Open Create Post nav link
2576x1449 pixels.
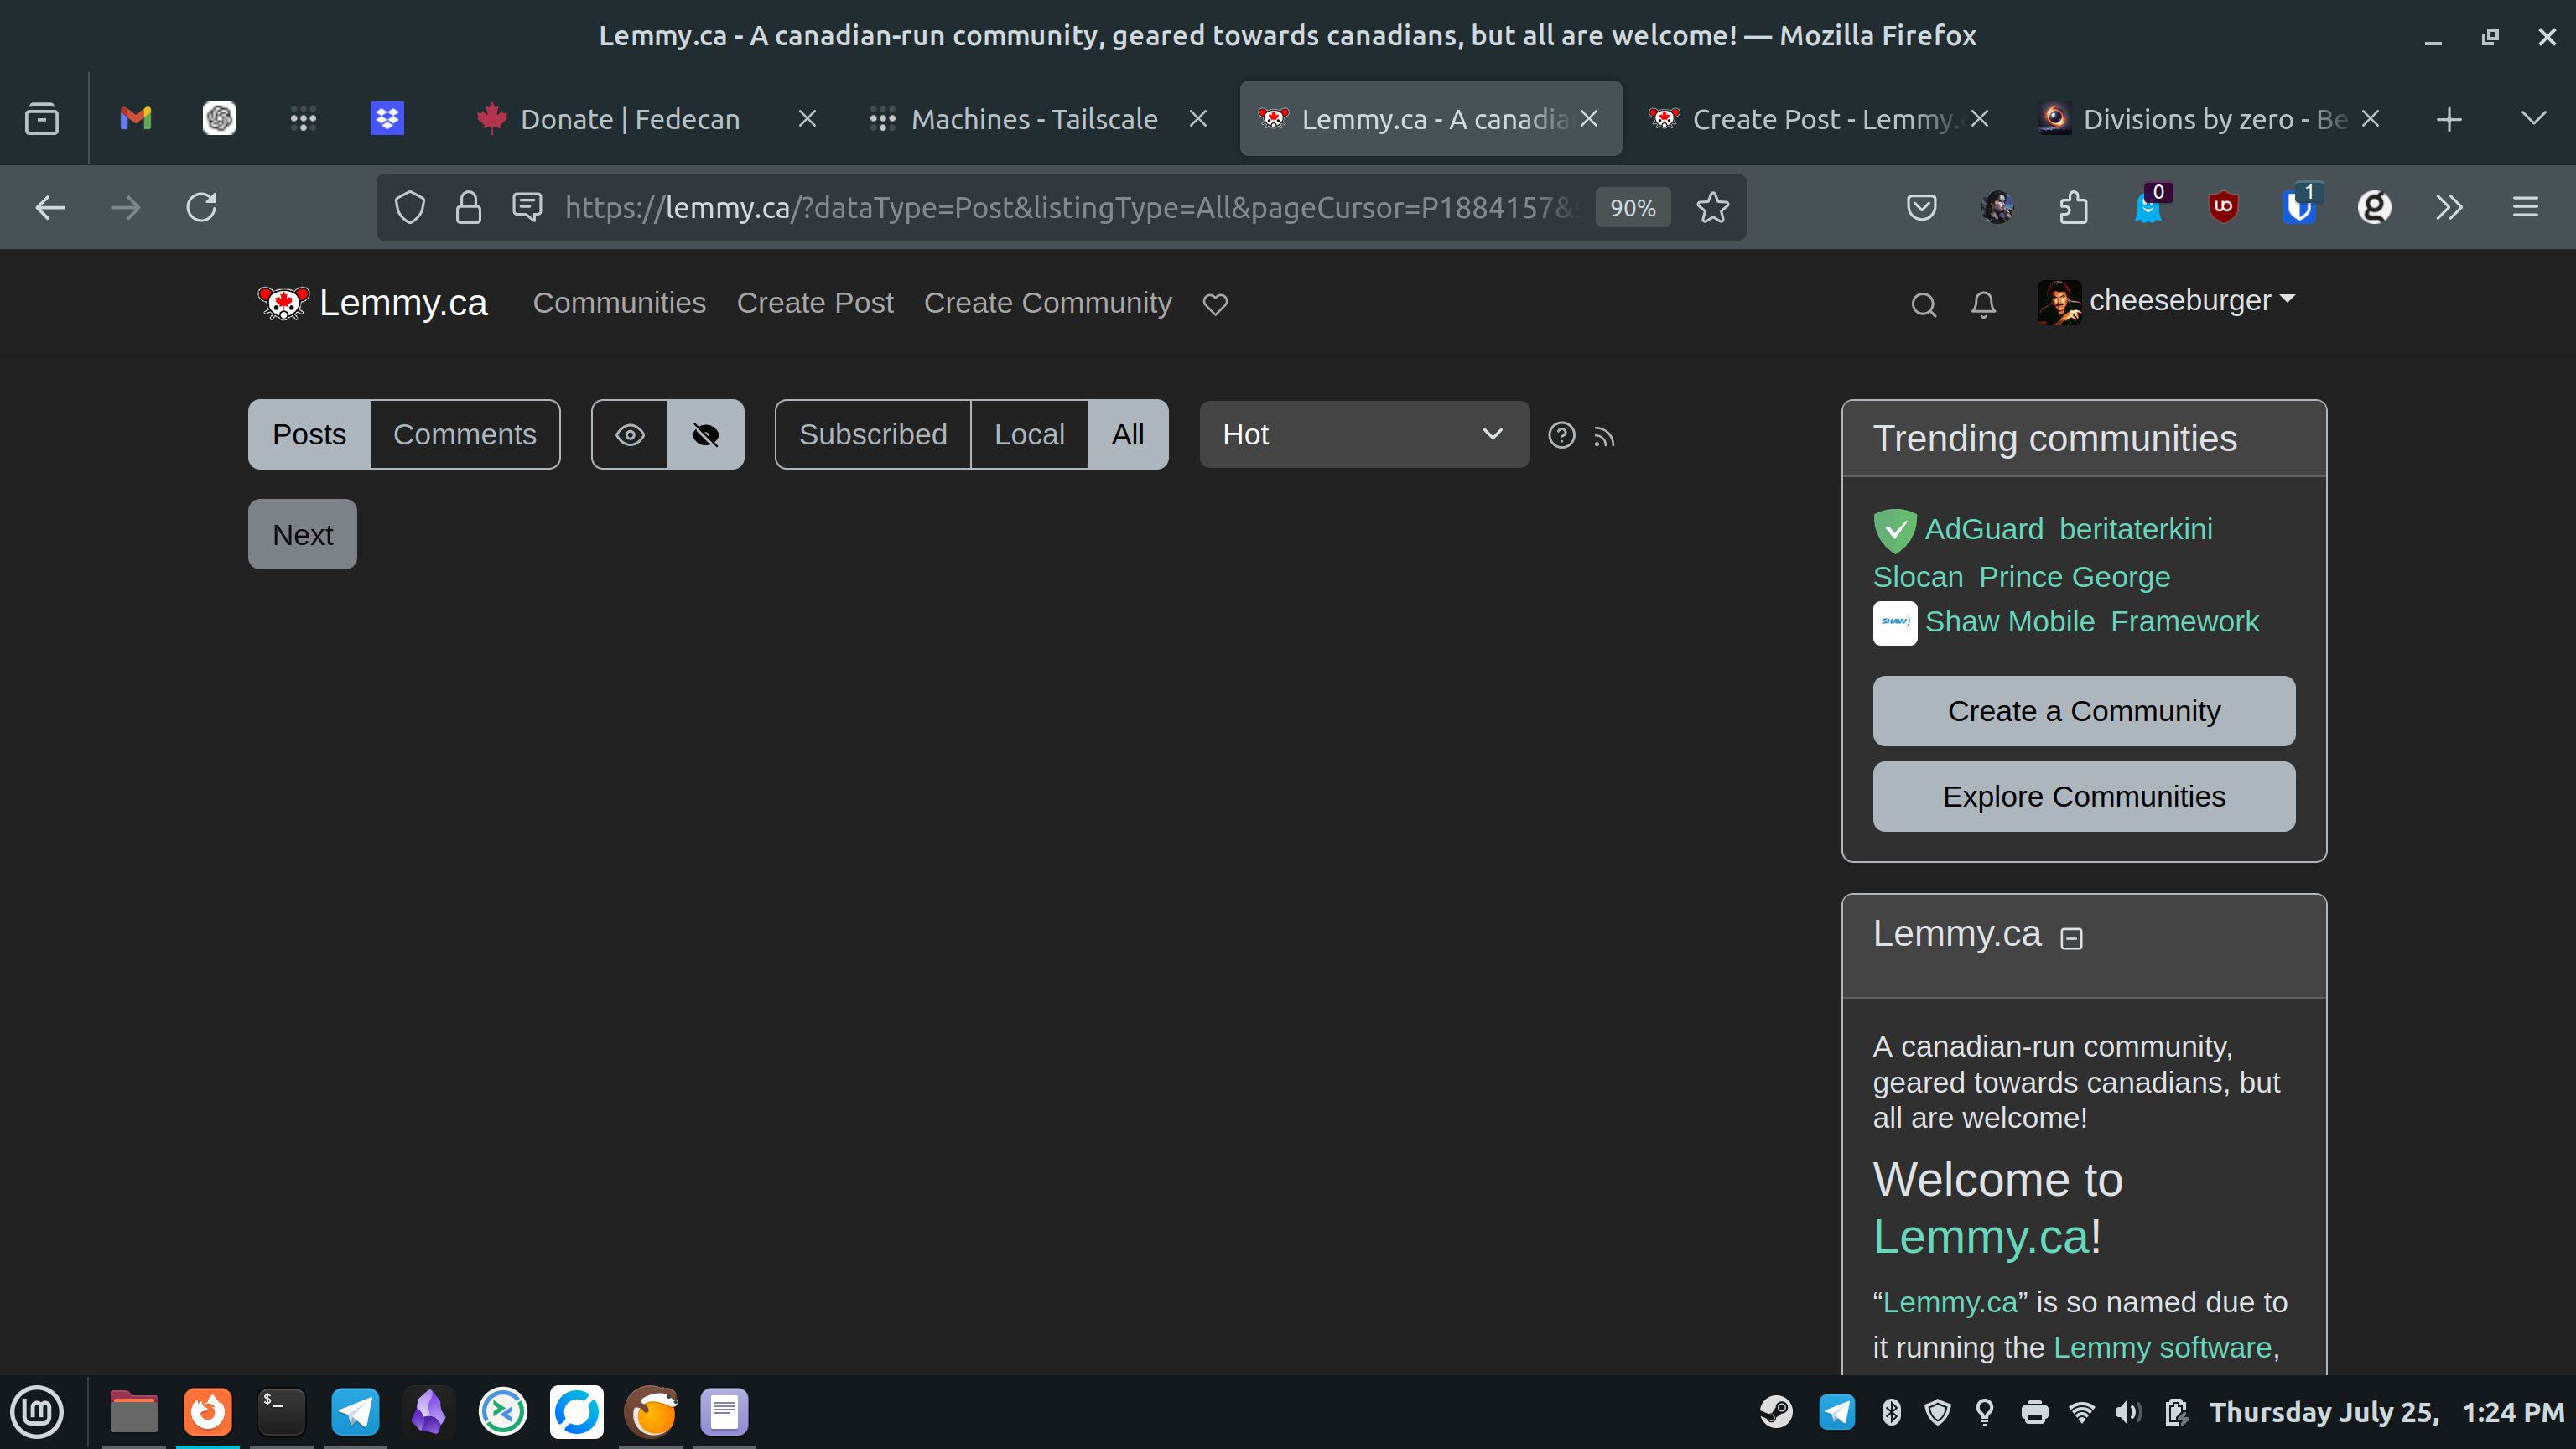coord(815,303)
